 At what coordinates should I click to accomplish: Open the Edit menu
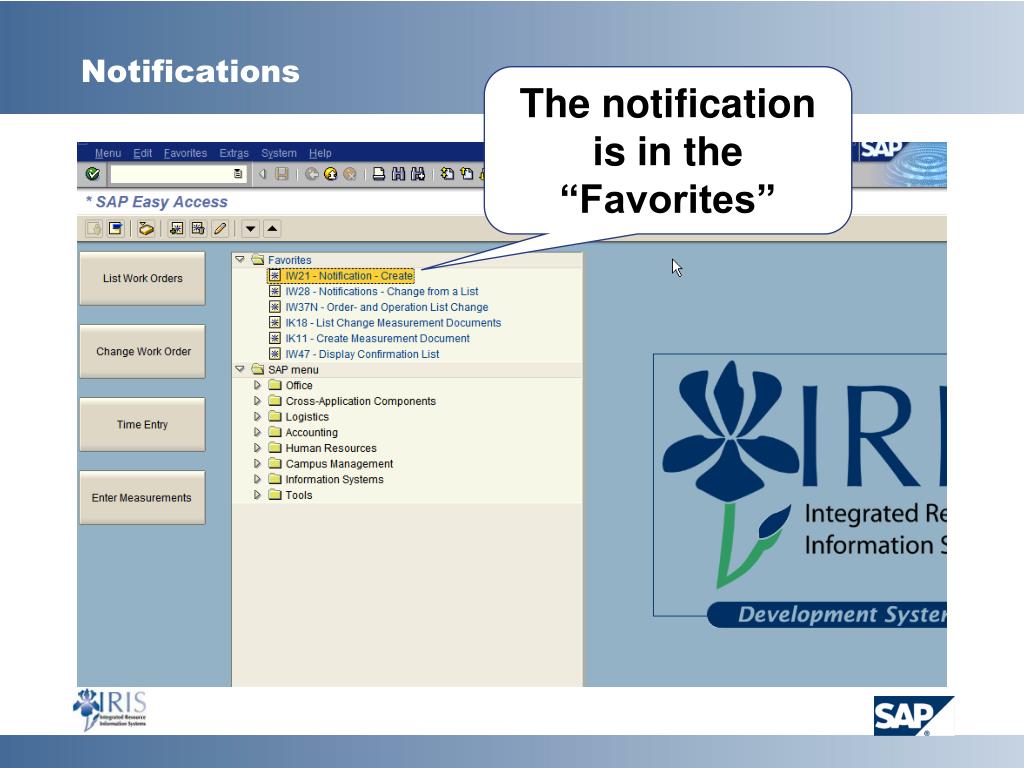142,153
